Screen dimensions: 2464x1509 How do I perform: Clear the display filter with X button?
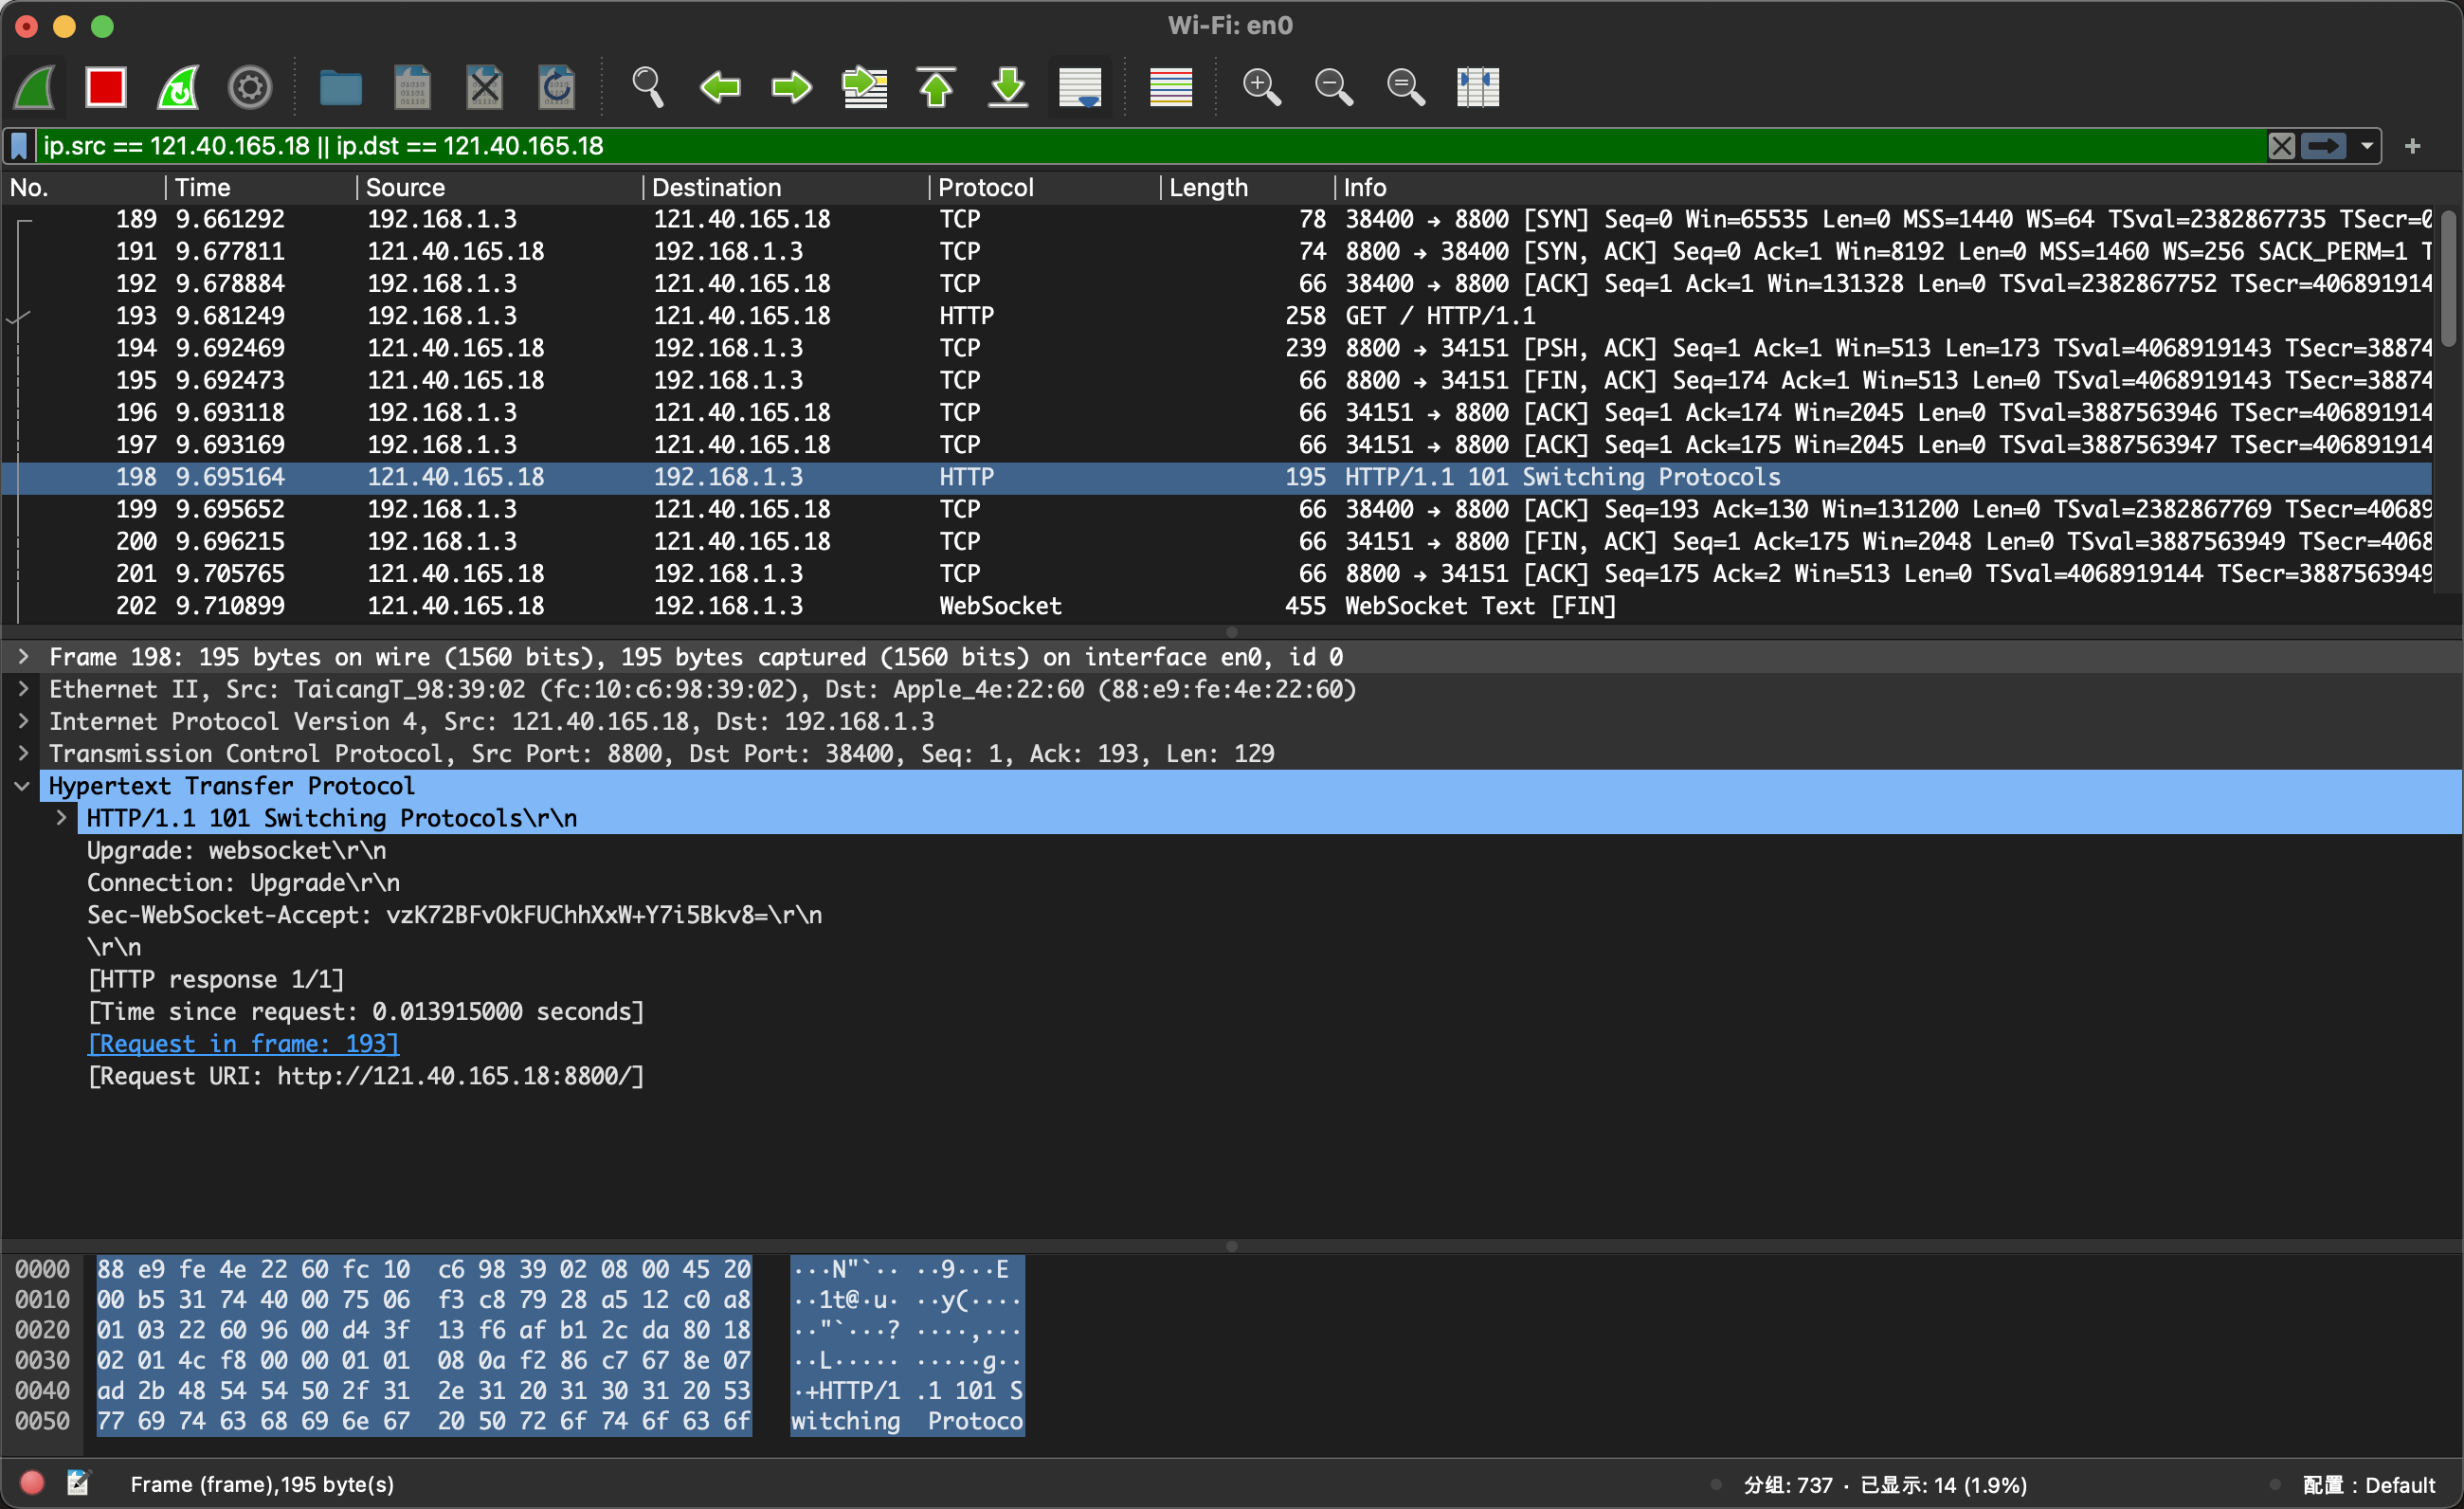pyautogui.click(x=2281, y=146)
